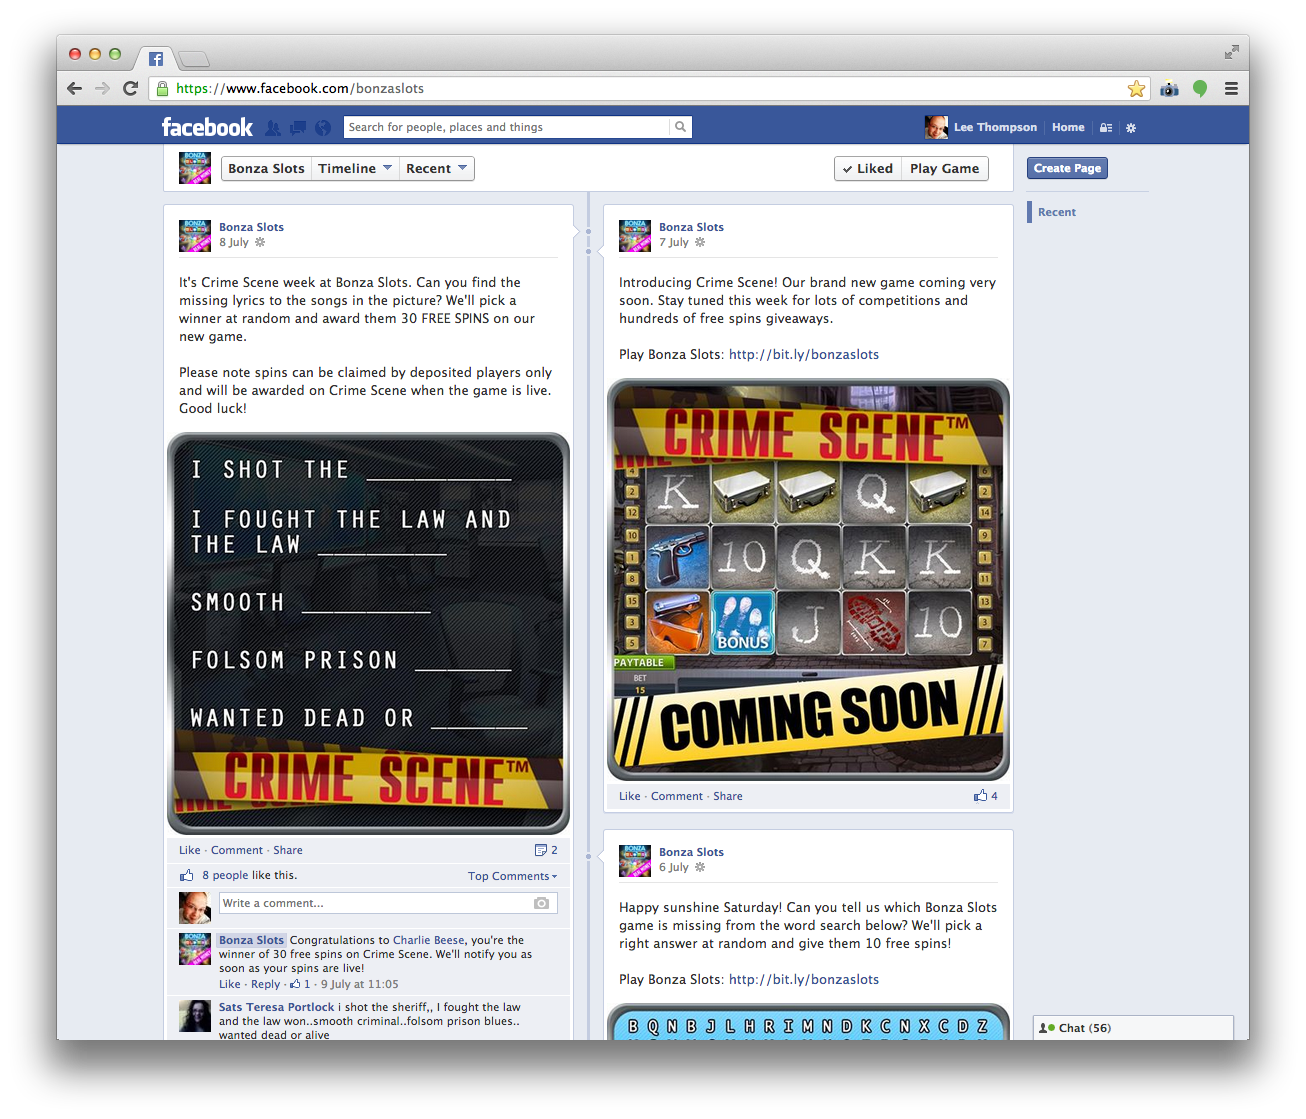Click the 8 July date link
1306x1119 pixels.
tap(234, 242)
